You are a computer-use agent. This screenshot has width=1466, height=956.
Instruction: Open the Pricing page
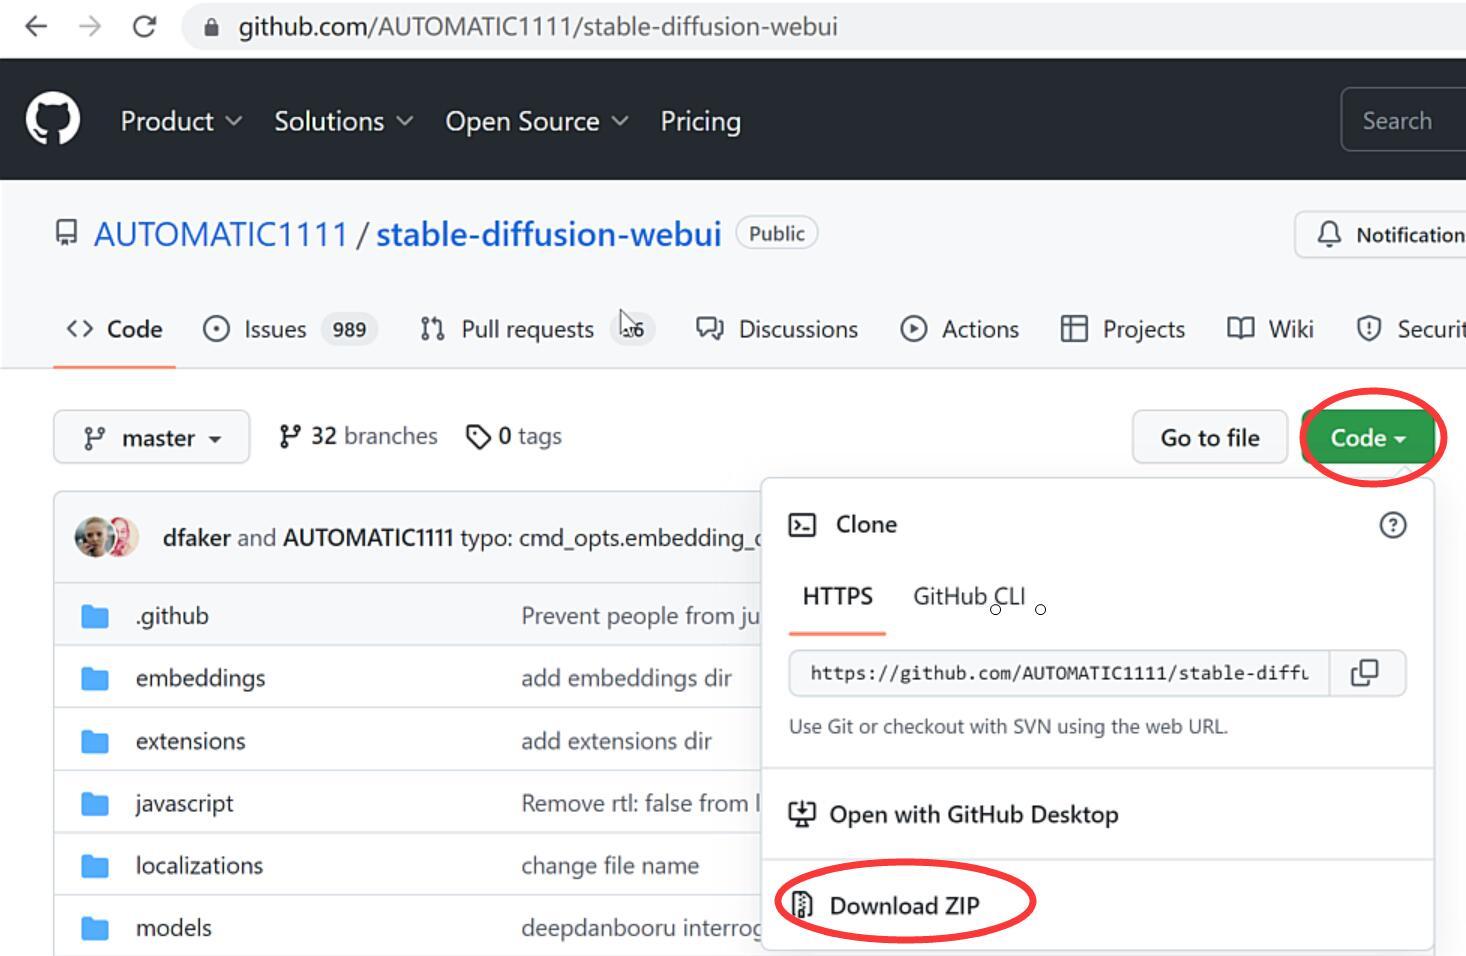coord(700,121)
